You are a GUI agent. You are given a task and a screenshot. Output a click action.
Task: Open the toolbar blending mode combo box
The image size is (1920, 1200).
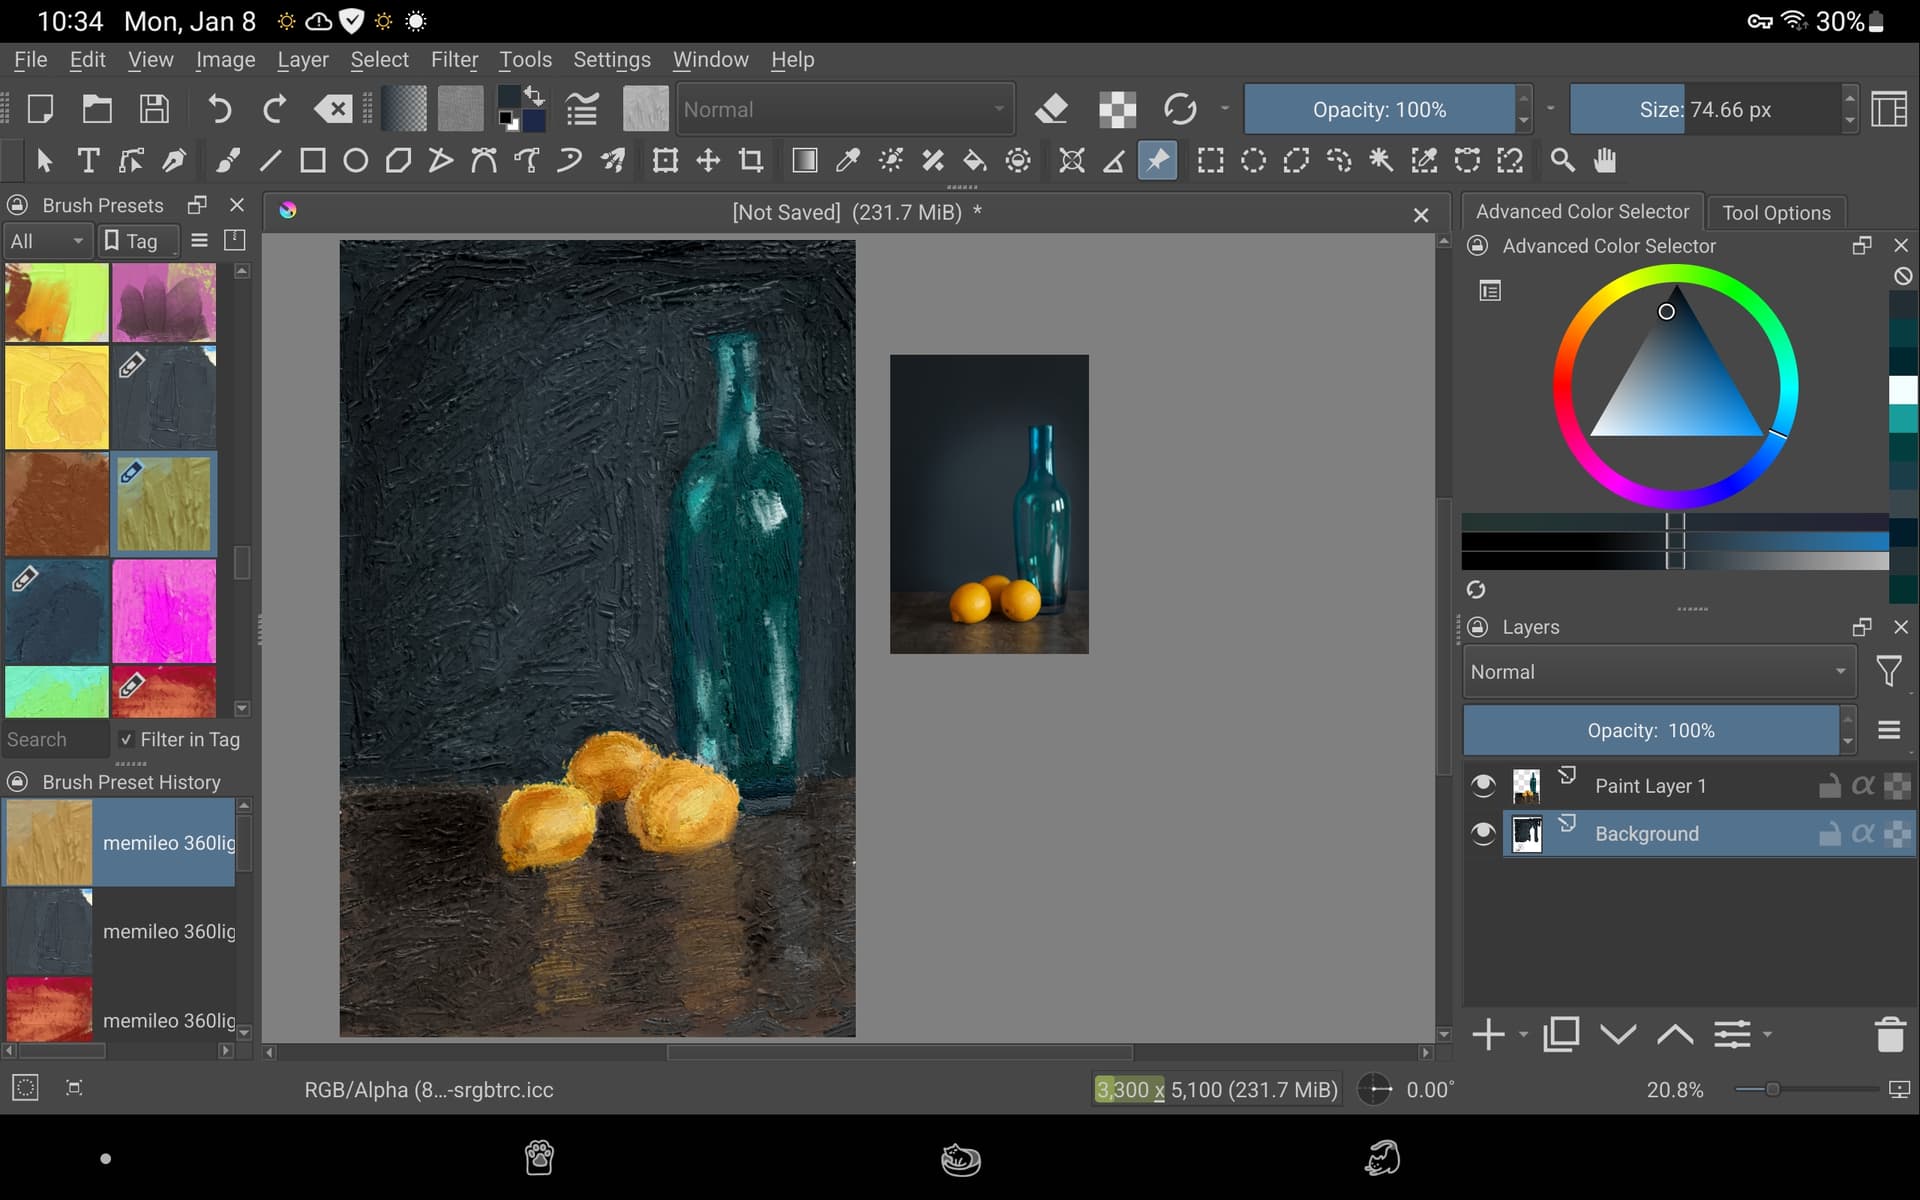pos(845,109)
